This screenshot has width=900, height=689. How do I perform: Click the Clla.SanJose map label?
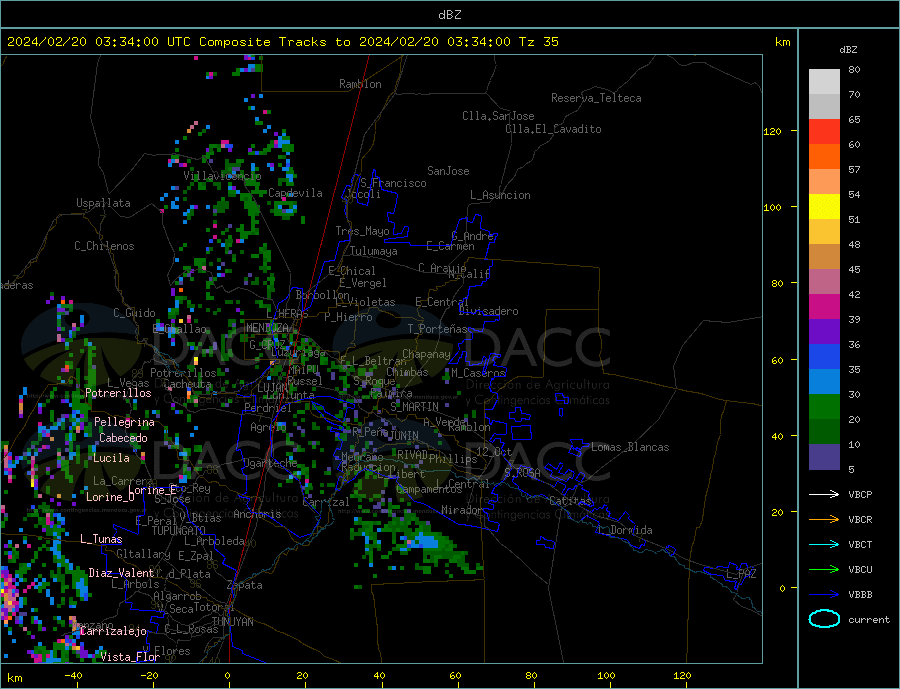click(498, 116)
